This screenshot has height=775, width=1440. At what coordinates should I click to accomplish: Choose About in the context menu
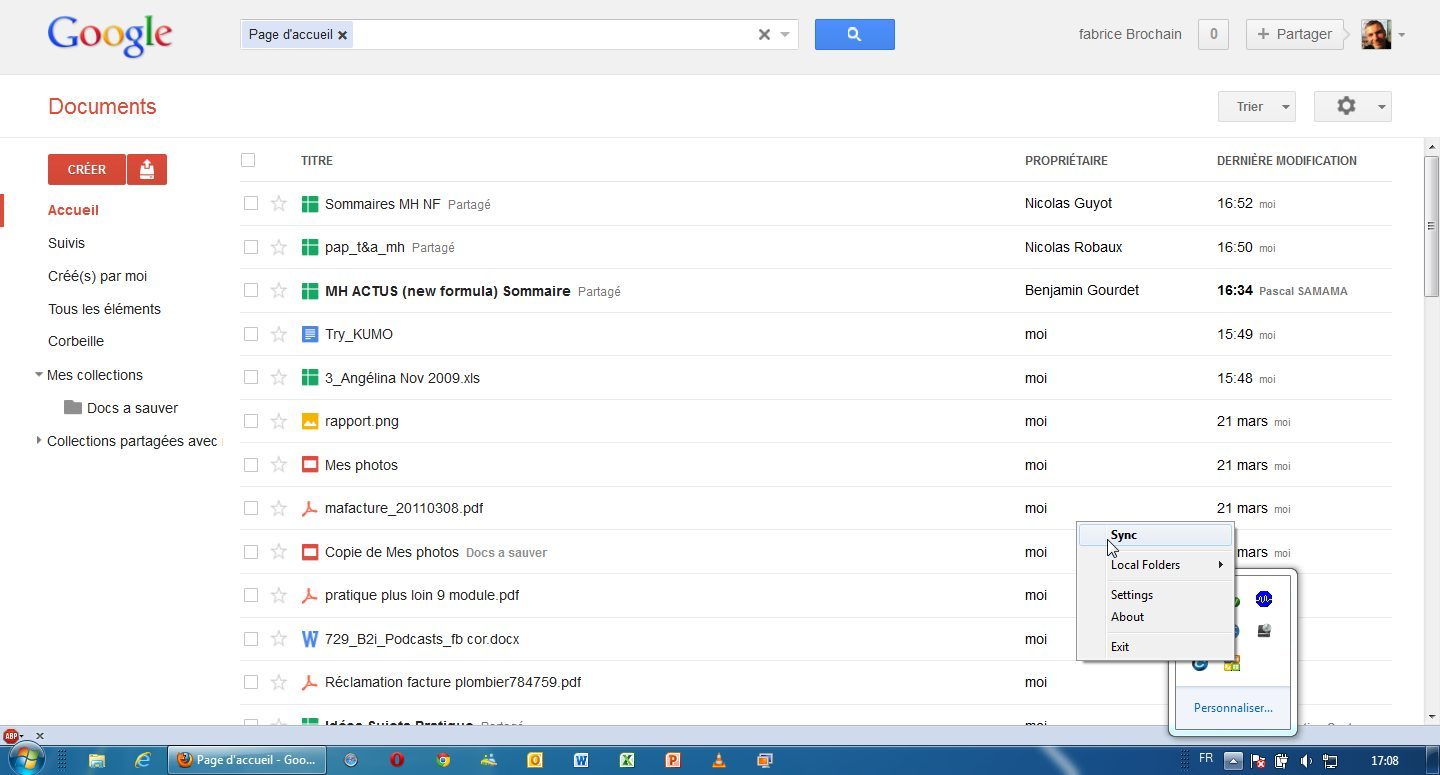1155,617
